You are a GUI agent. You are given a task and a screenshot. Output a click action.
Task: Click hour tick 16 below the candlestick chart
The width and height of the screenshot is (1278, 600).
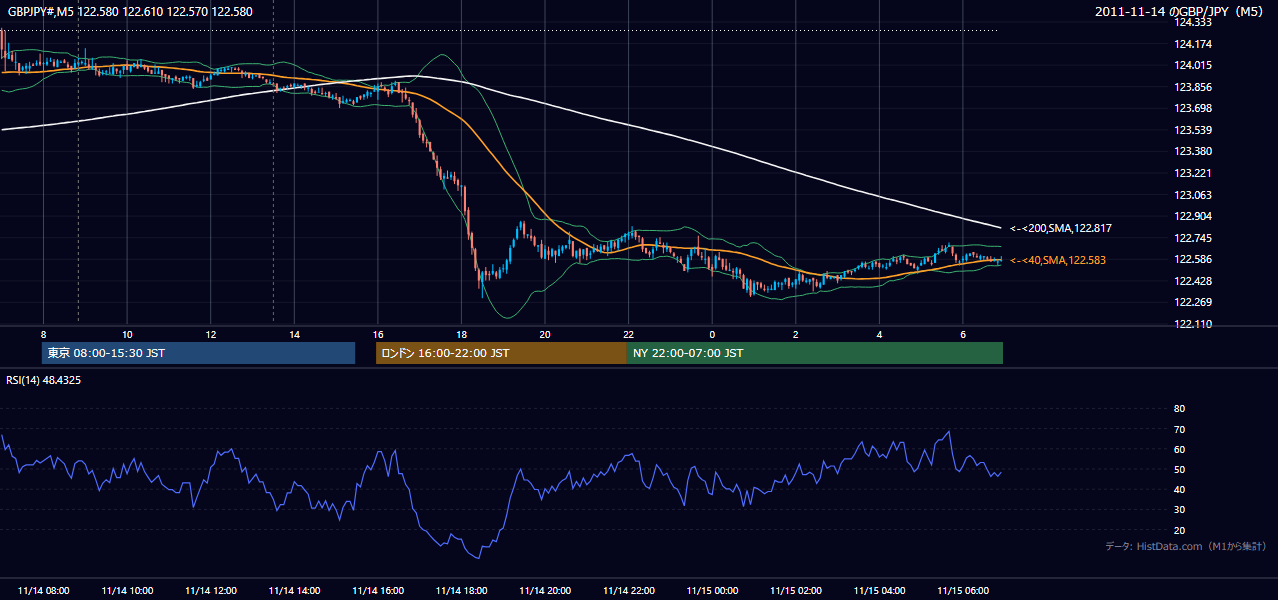coord(378,334)
